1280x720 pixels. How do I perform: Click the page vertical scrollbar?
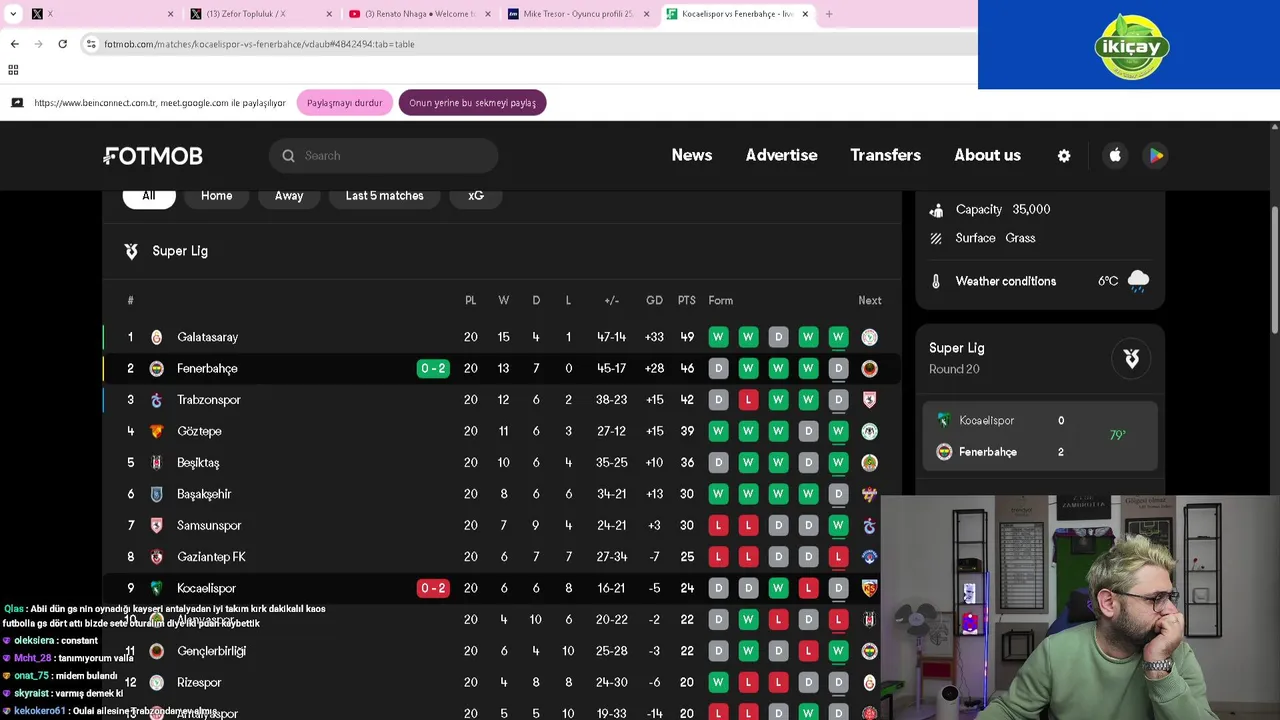click(1274, 270)
